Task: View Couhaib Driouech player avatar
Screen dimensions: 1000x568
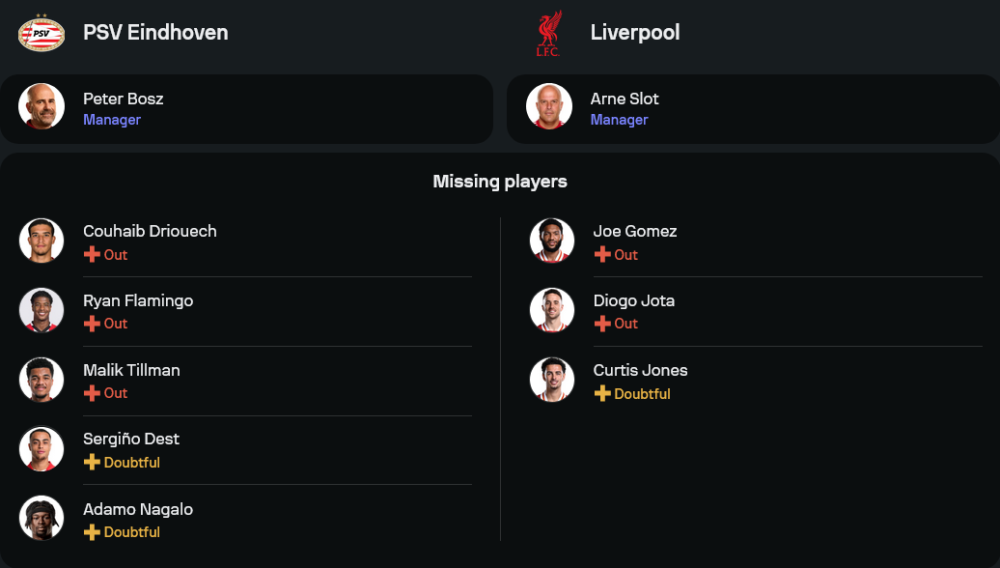Action: pos(41,241)
